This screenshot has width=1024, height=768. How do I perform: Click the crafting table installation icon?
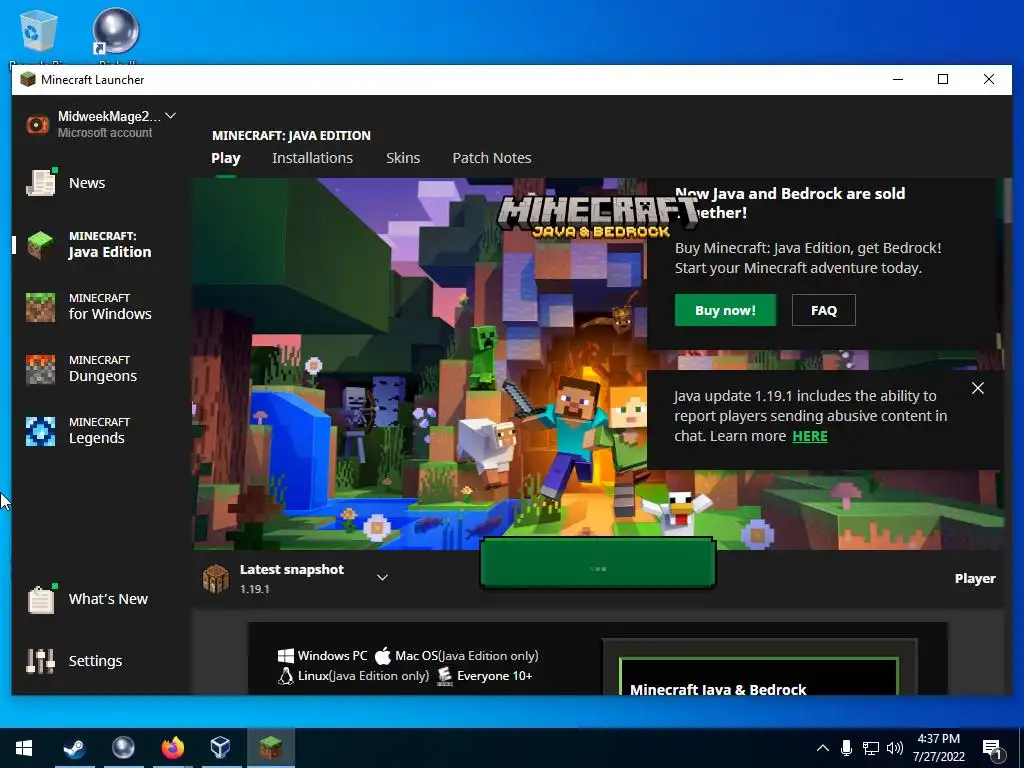[x=216, y=578]
